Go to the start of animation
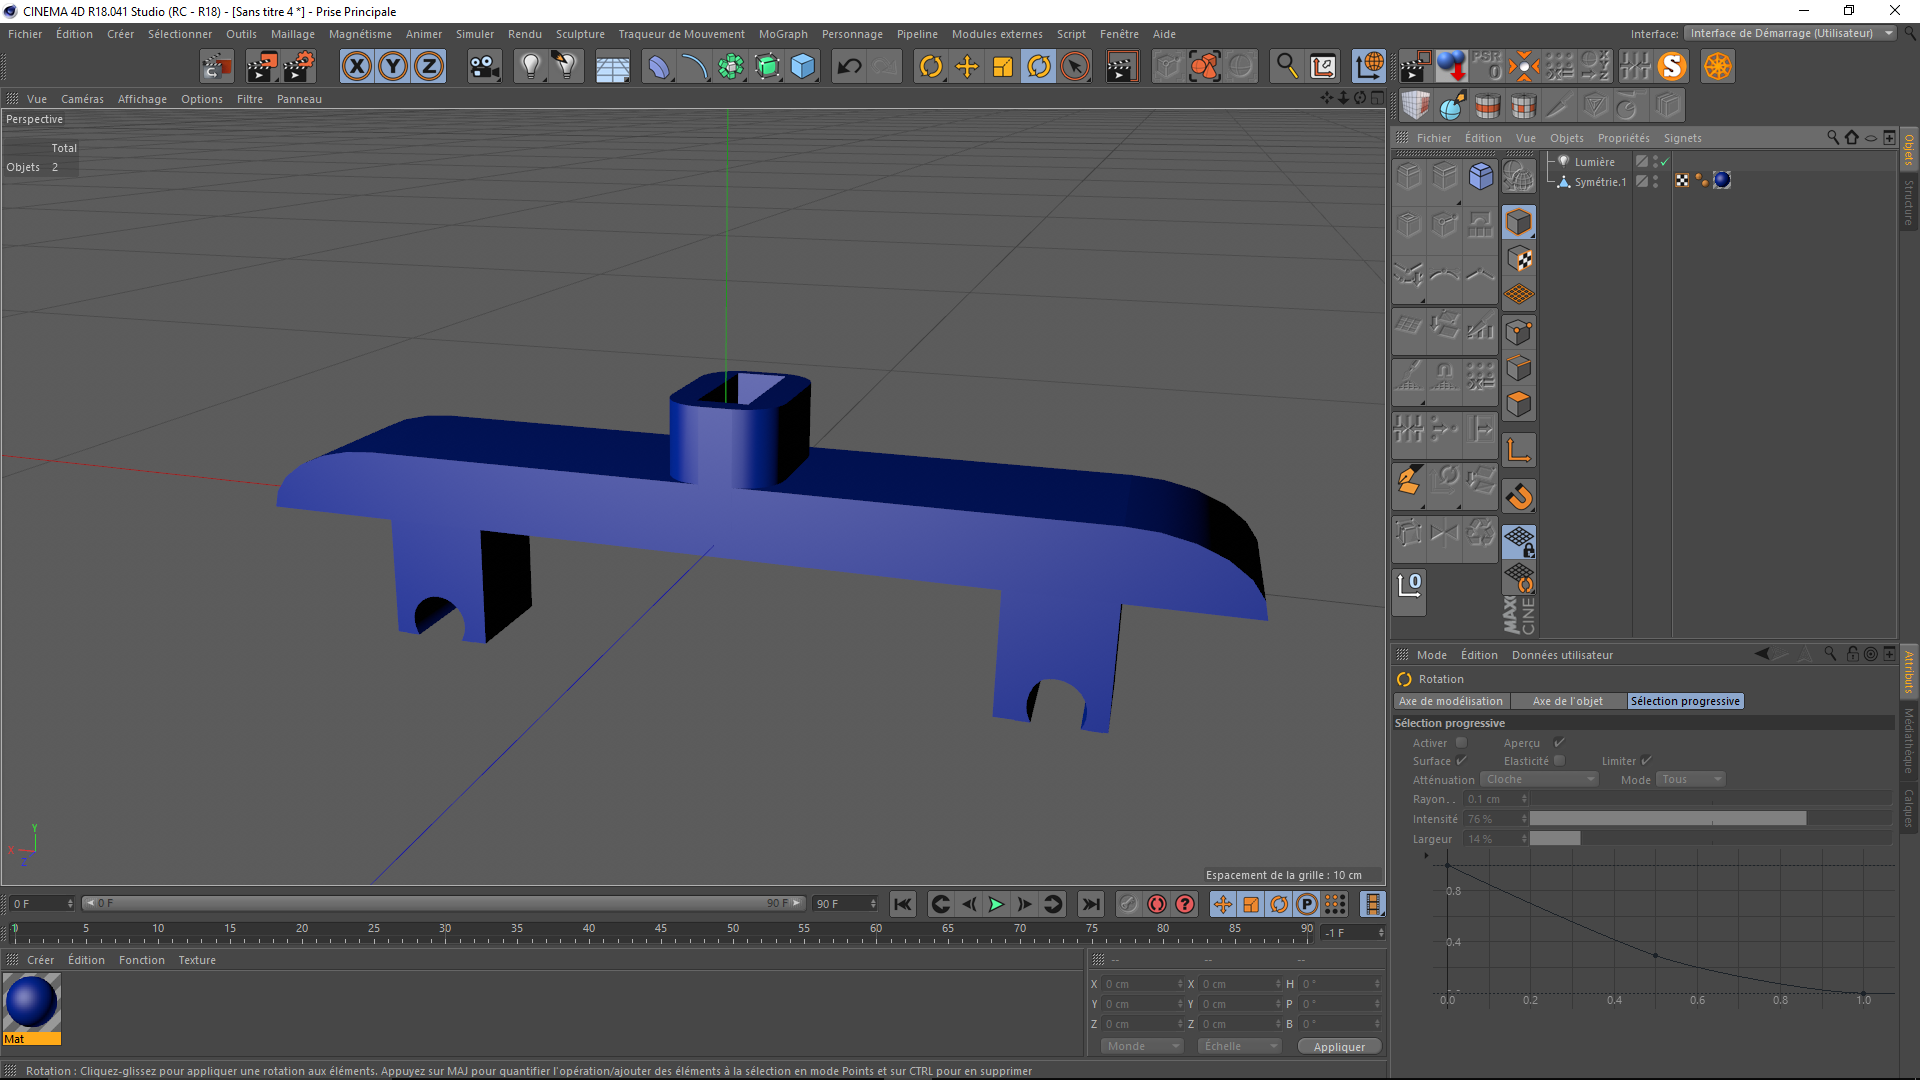The height and width of the screenshot is (1080, 1920). point(903,904)
